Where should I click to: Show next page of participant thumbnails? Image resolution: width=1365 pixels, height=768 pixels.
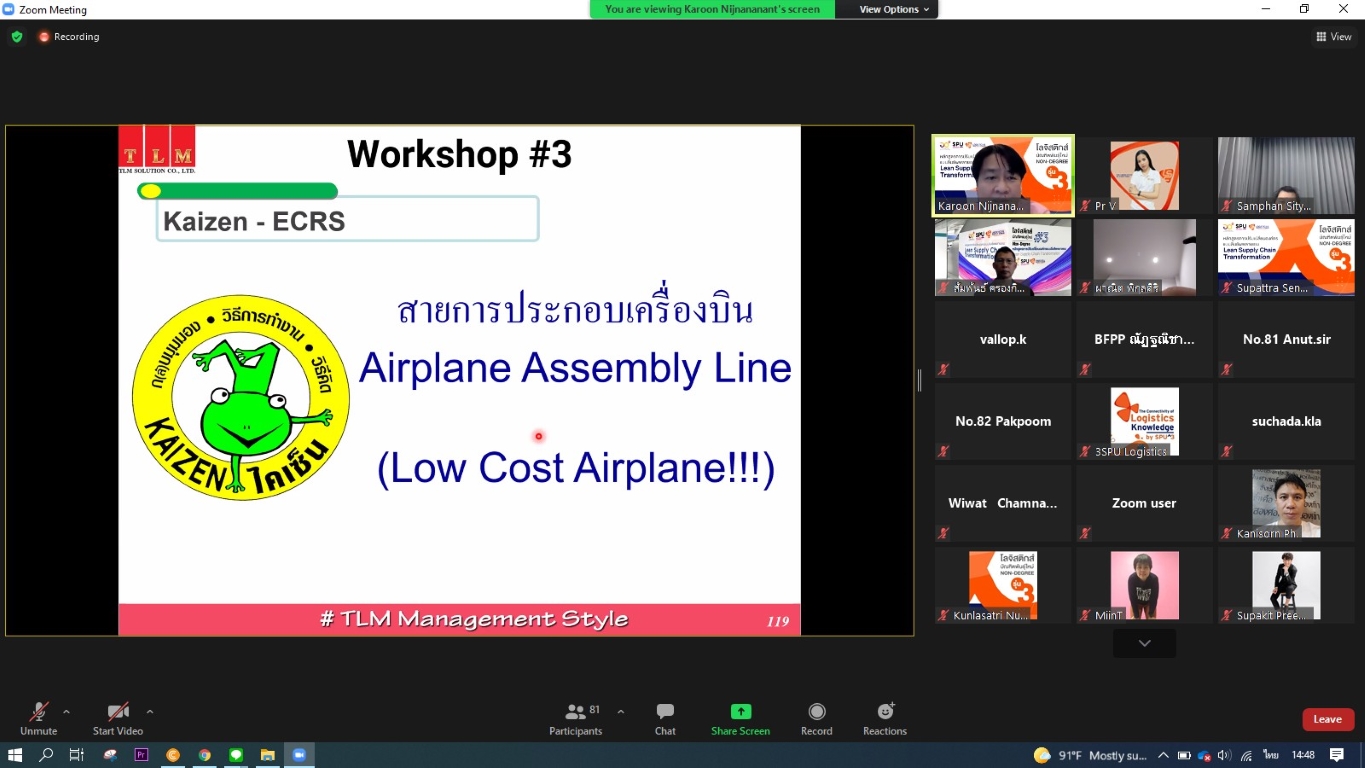point(1145,643)
